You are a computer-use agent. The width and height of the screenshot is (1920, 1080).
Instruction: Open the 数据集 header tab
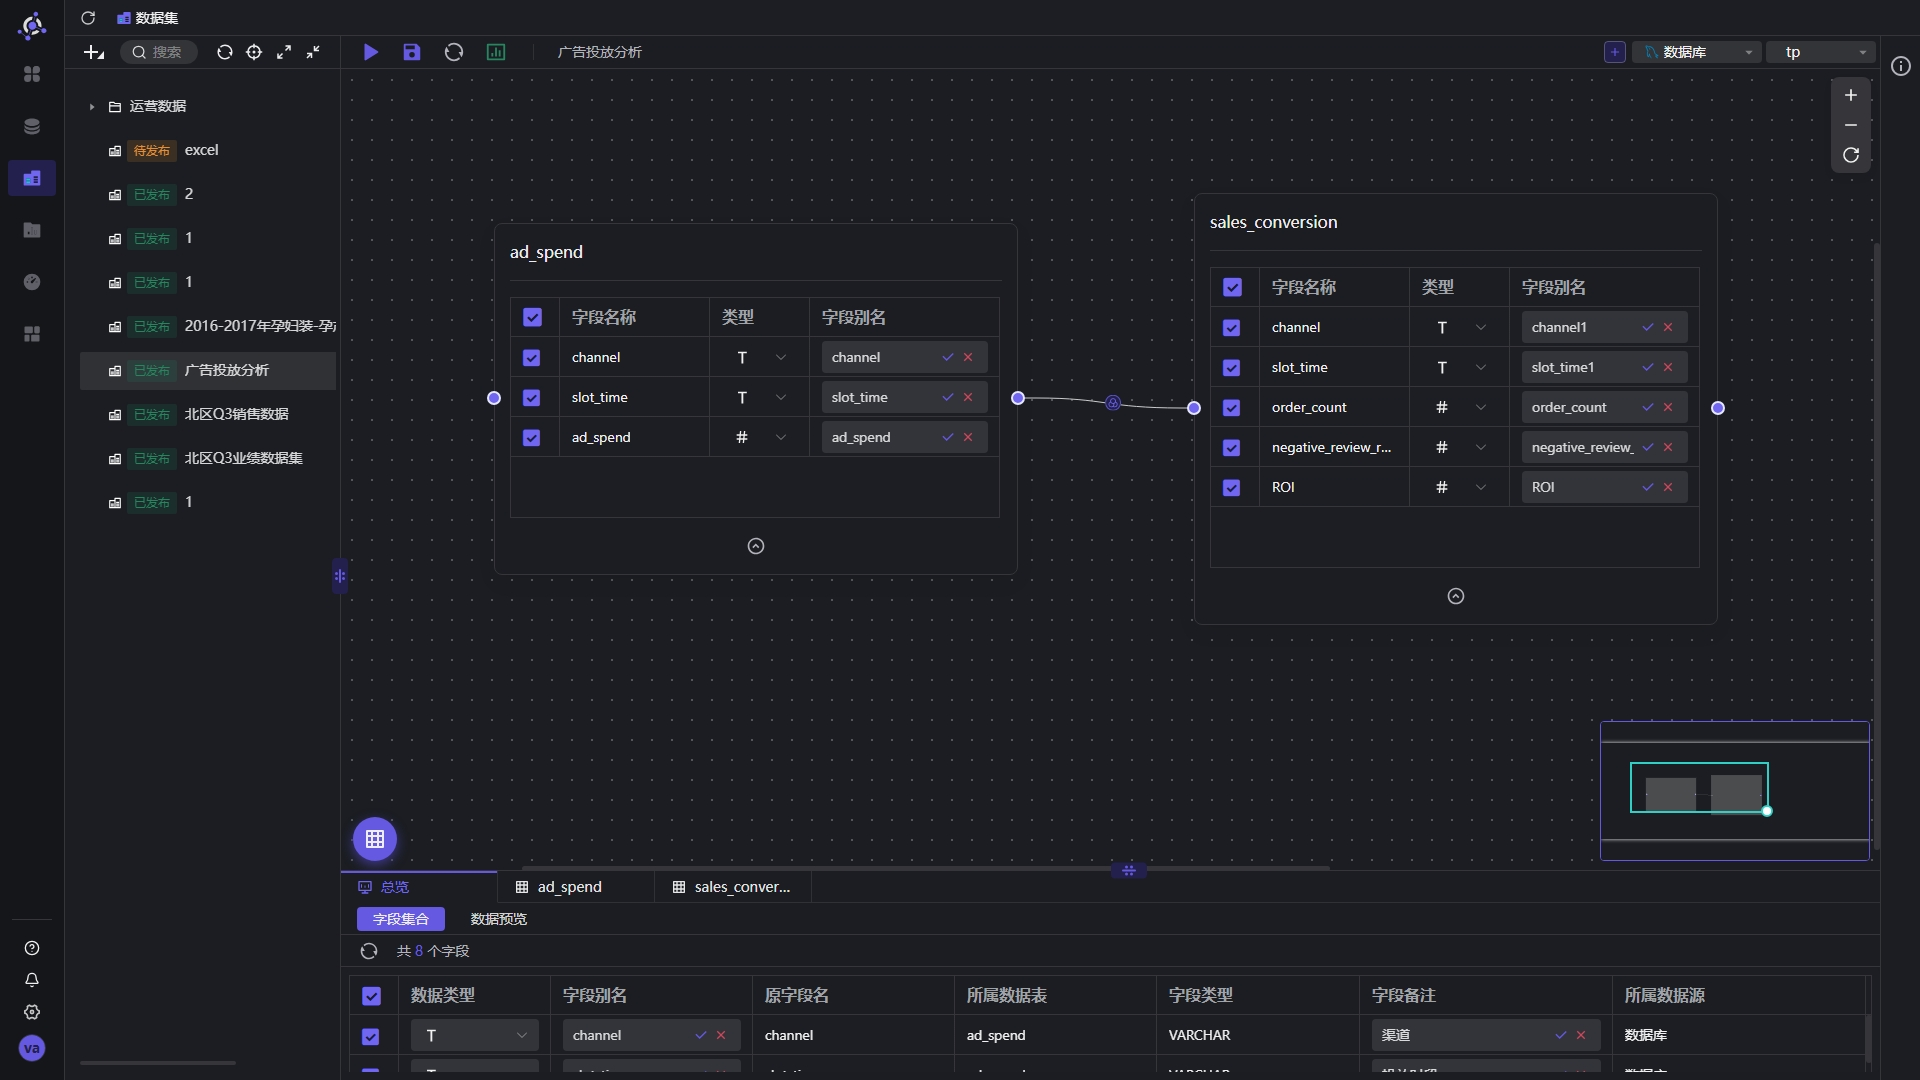click(148, 18)
